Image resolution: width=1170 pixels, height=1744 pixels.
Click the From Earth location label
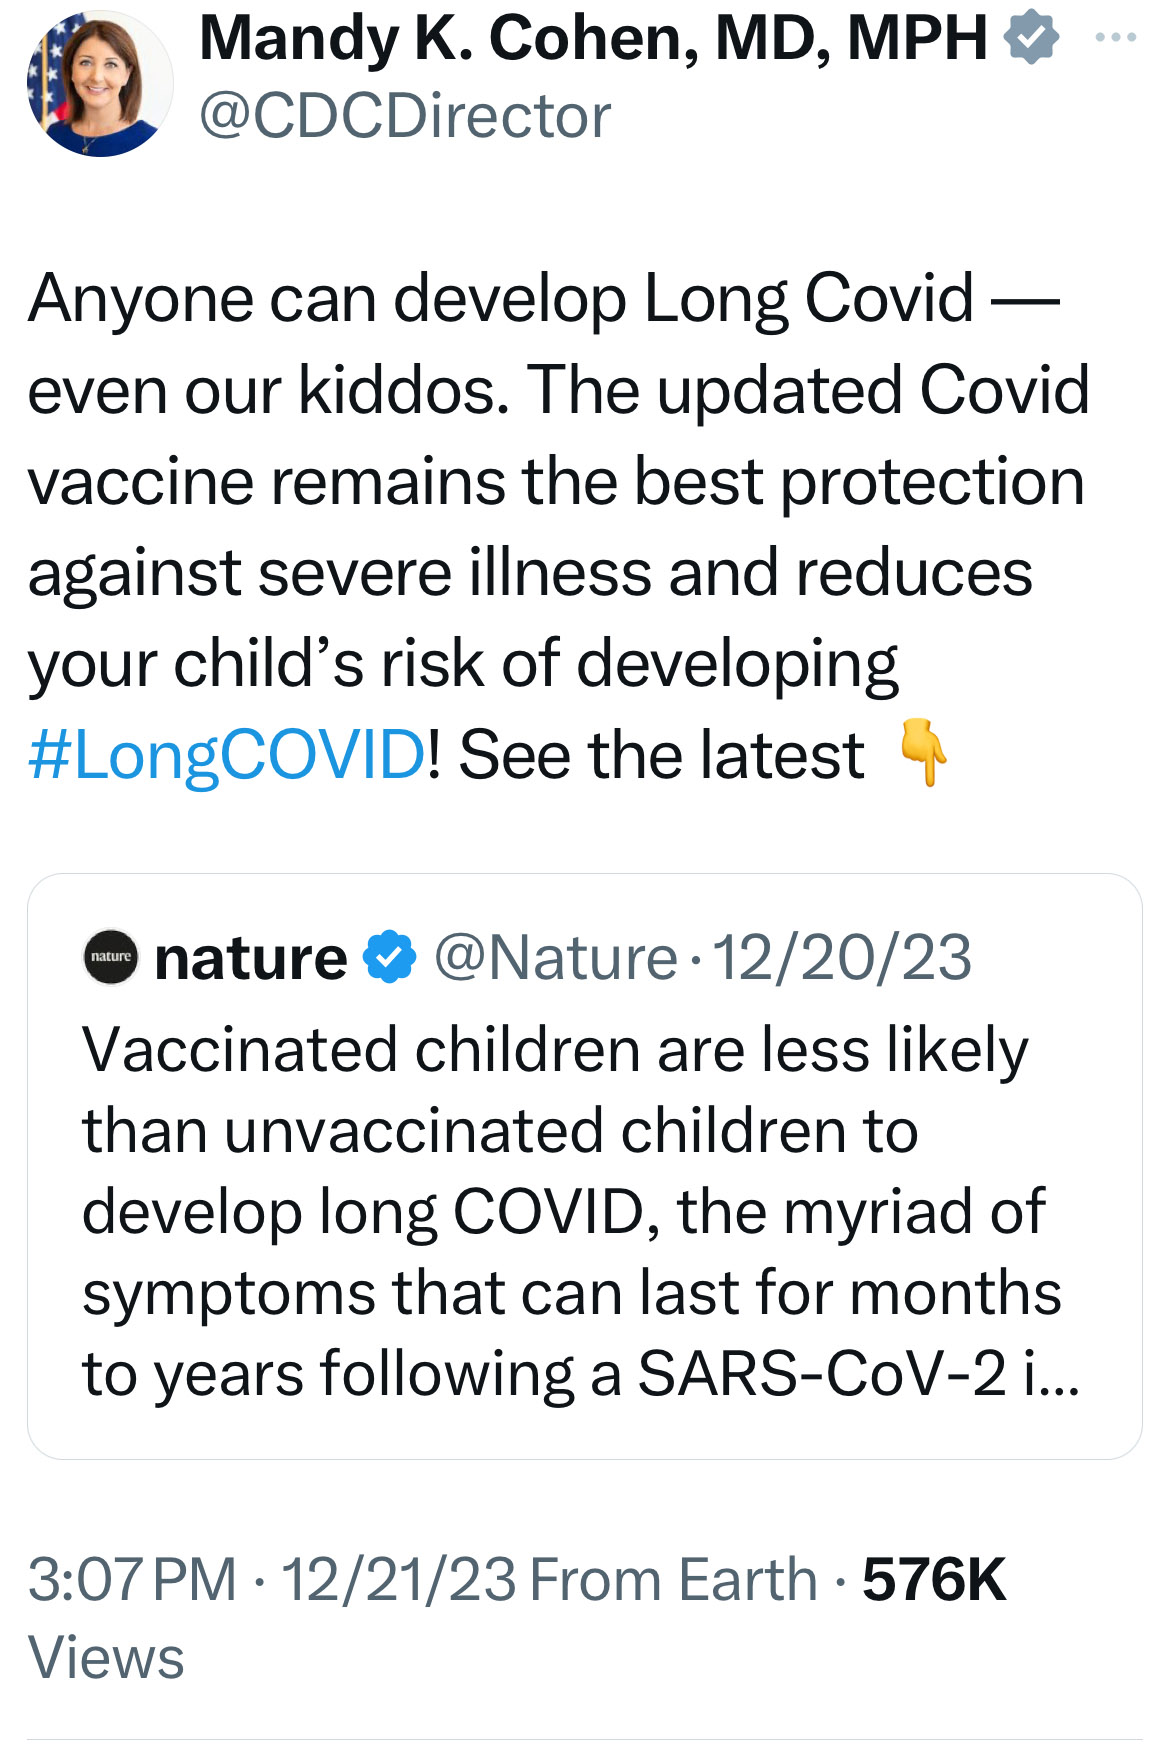tap(673, 1581)
